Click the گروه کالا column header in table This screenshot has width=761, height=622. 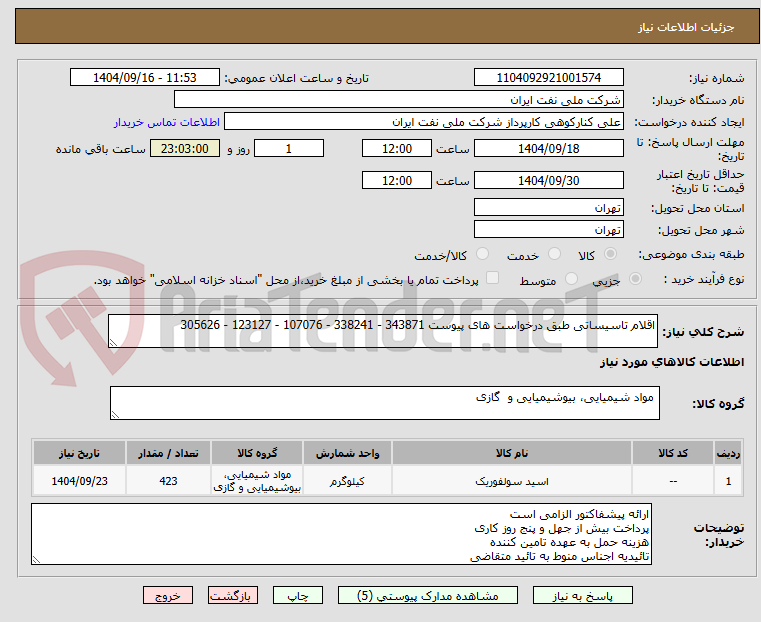[x=257, y=453]
